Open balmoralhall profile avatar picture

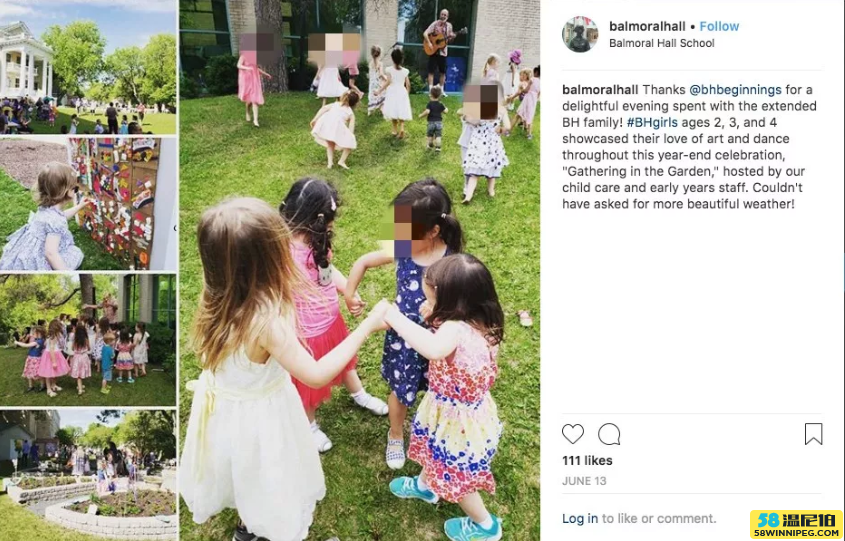click(580, 34)
